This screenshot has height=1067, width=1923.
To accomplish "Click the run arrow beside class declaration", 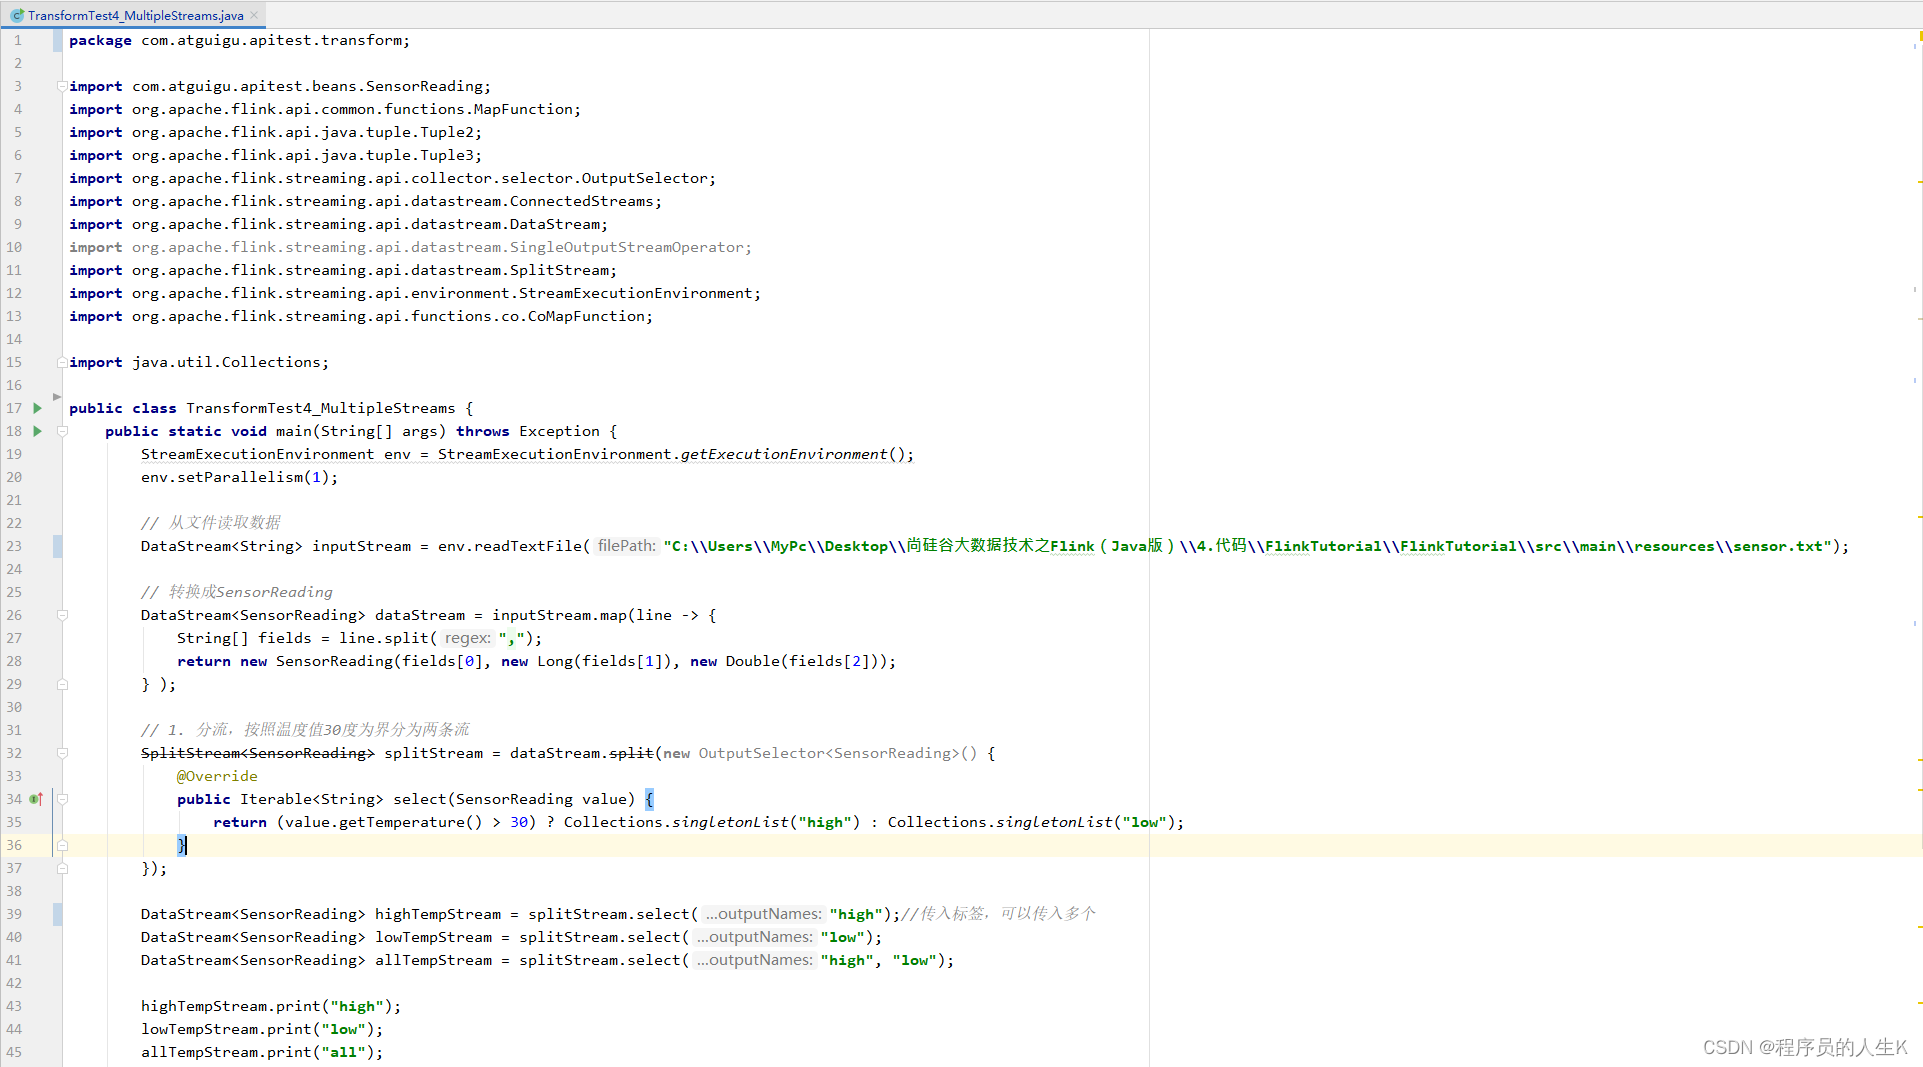I will tap(38, 408).
